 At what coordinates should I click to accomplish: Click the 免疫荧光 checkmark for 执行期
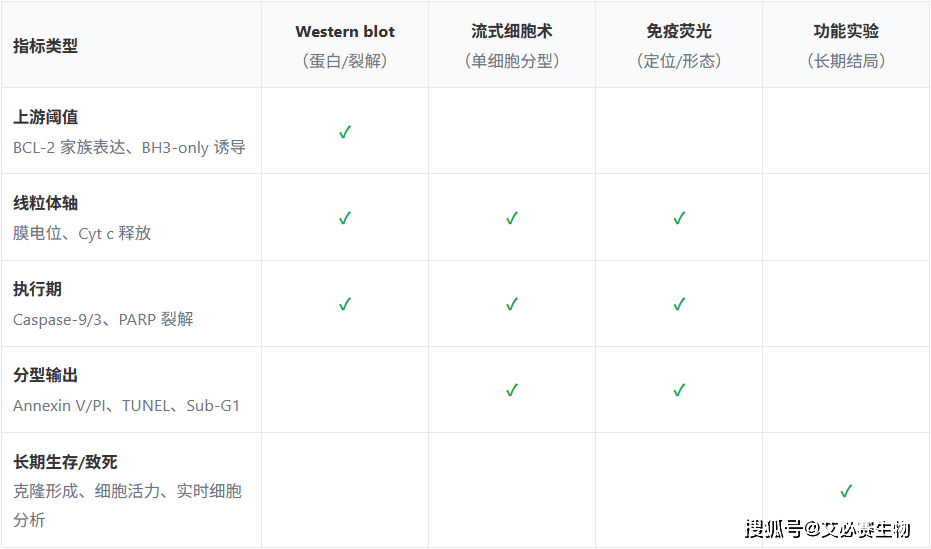[x=679, y=304]
